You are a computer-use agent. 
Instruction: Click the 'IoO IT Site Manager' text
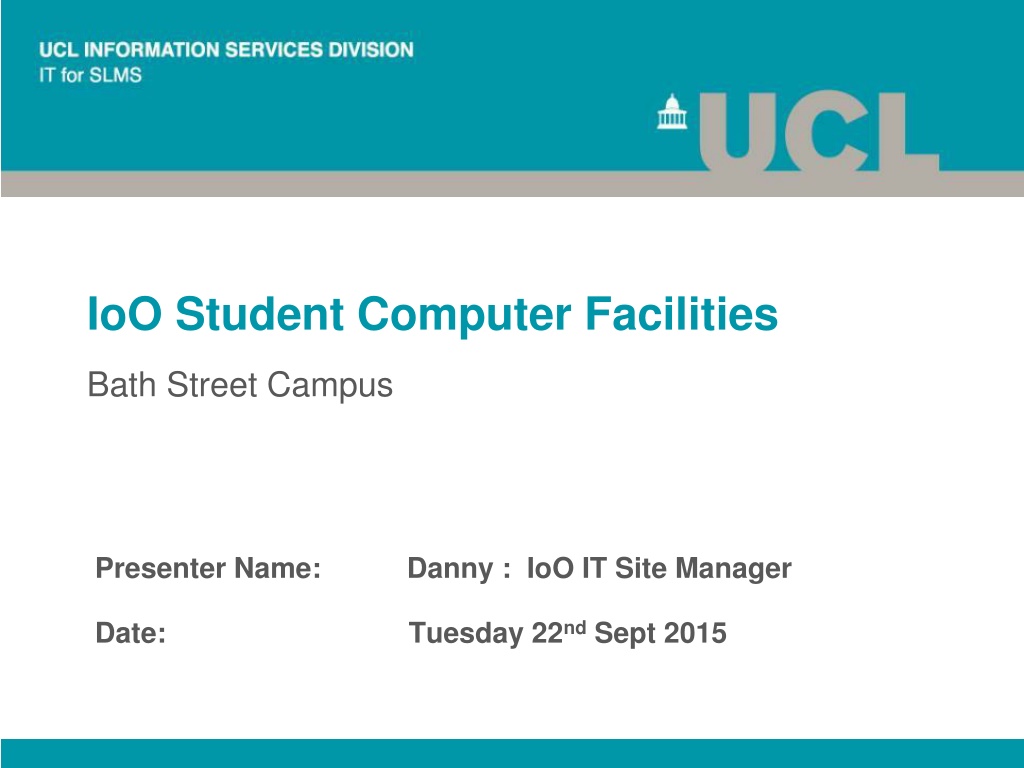coord(659,569)
